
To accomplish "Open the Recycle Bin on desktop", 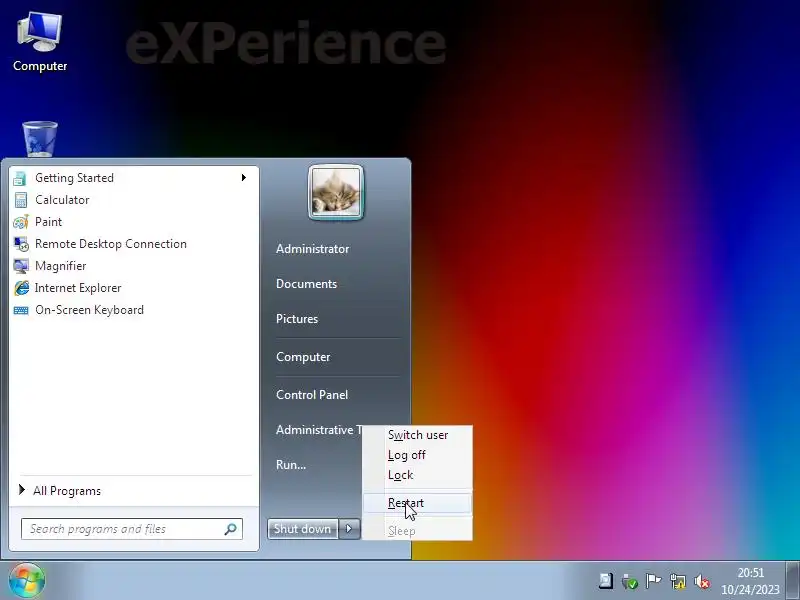I will [40, 139].
